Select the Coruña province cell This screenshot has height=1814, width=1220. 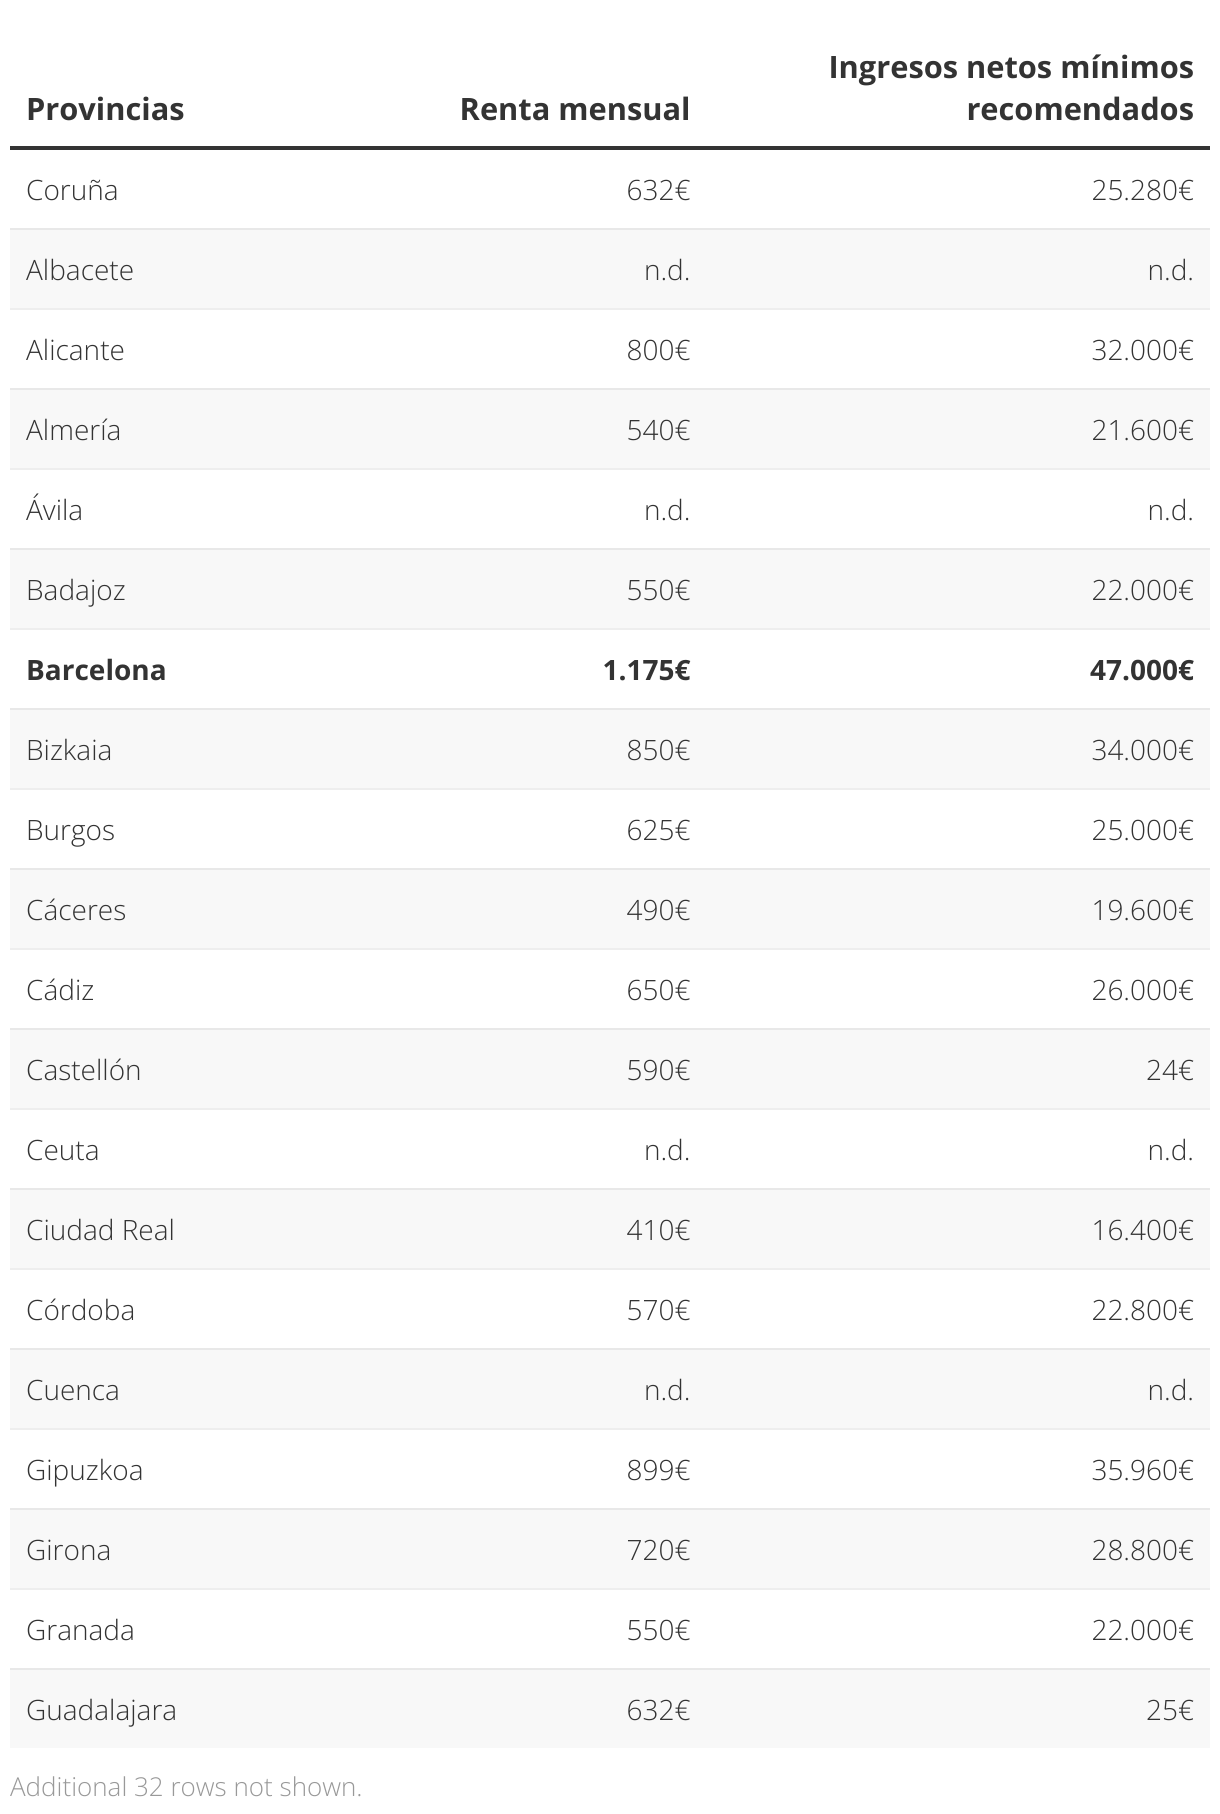tap(72, 190)
